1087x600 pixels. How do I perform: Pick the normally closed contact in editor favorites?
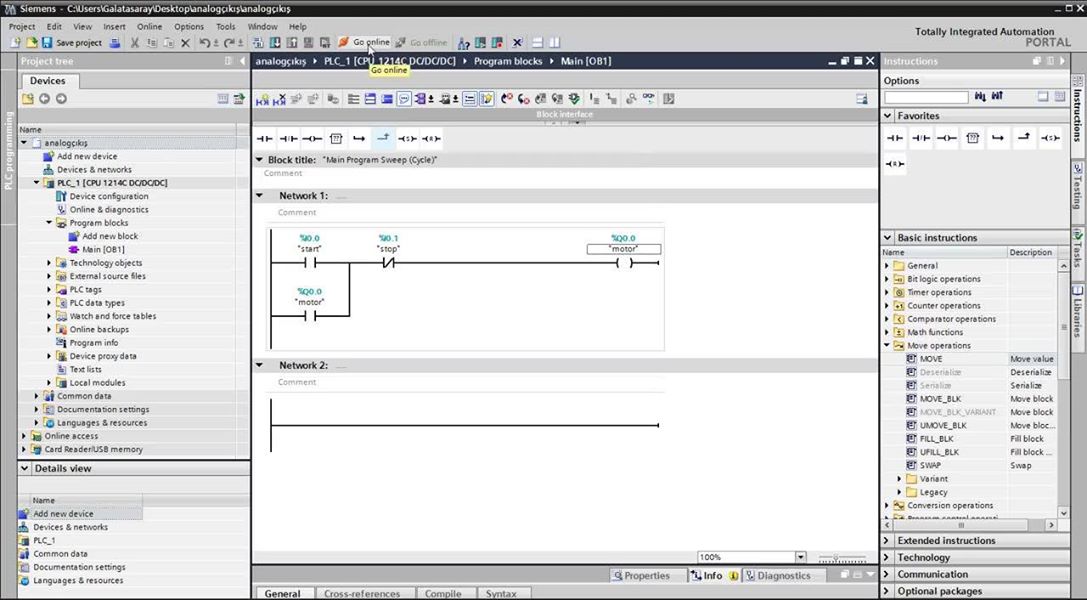[288, 139]
